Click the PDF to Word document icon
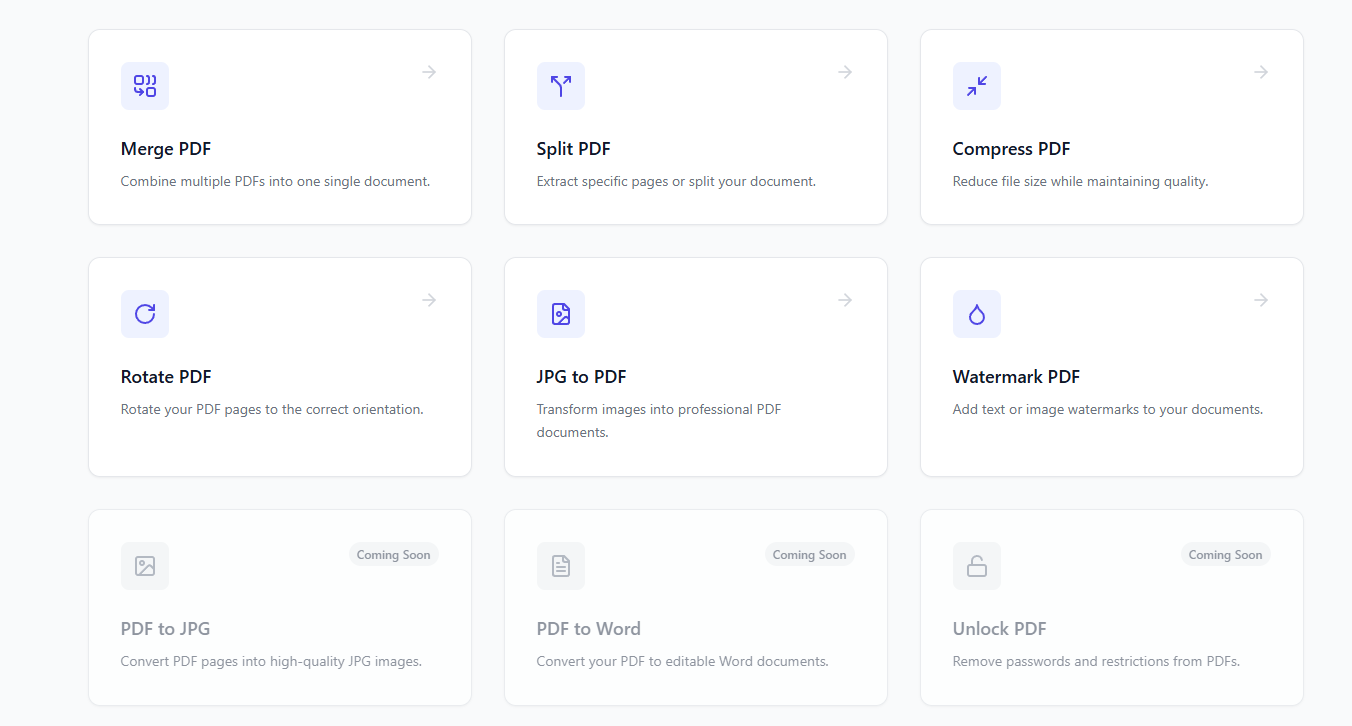 560,566
